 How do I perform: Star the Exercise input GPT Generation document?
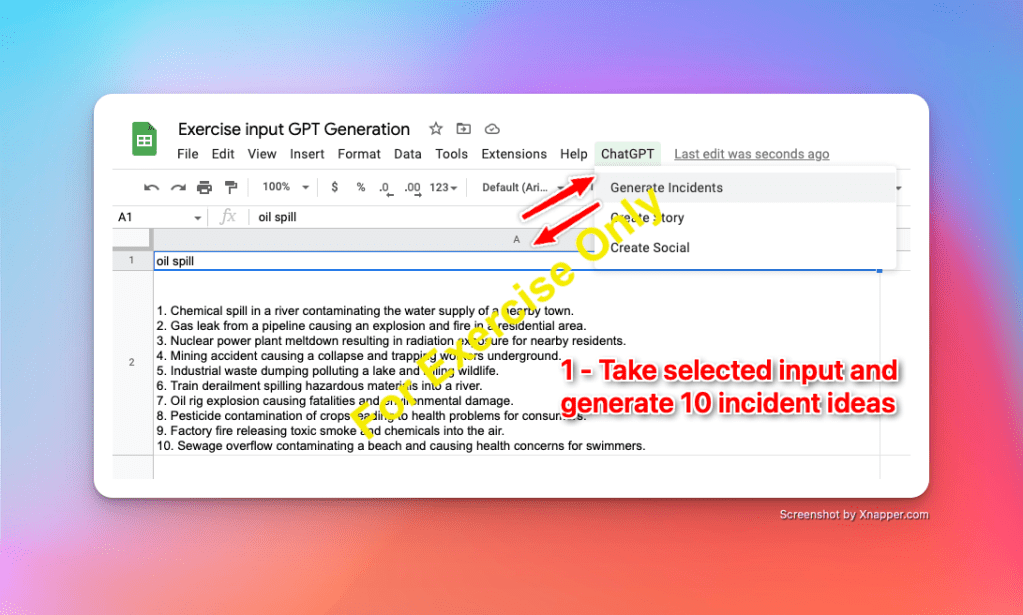point(435,129)
